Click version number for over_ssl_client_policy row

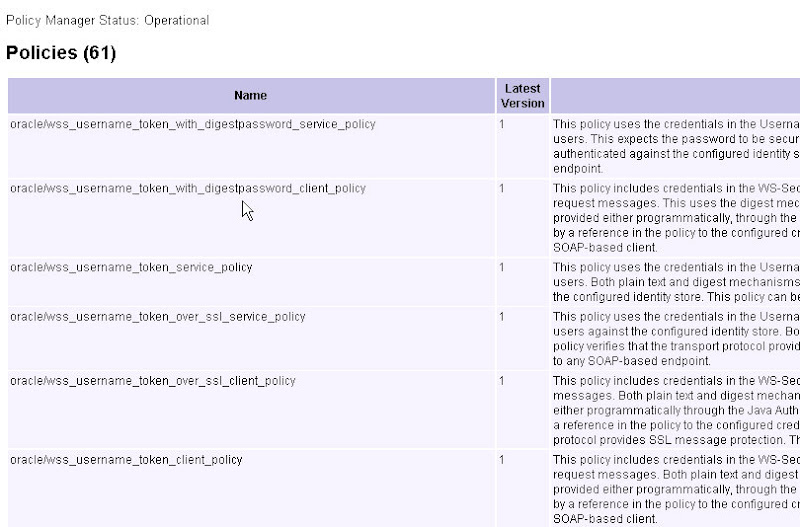pos(502,381)
